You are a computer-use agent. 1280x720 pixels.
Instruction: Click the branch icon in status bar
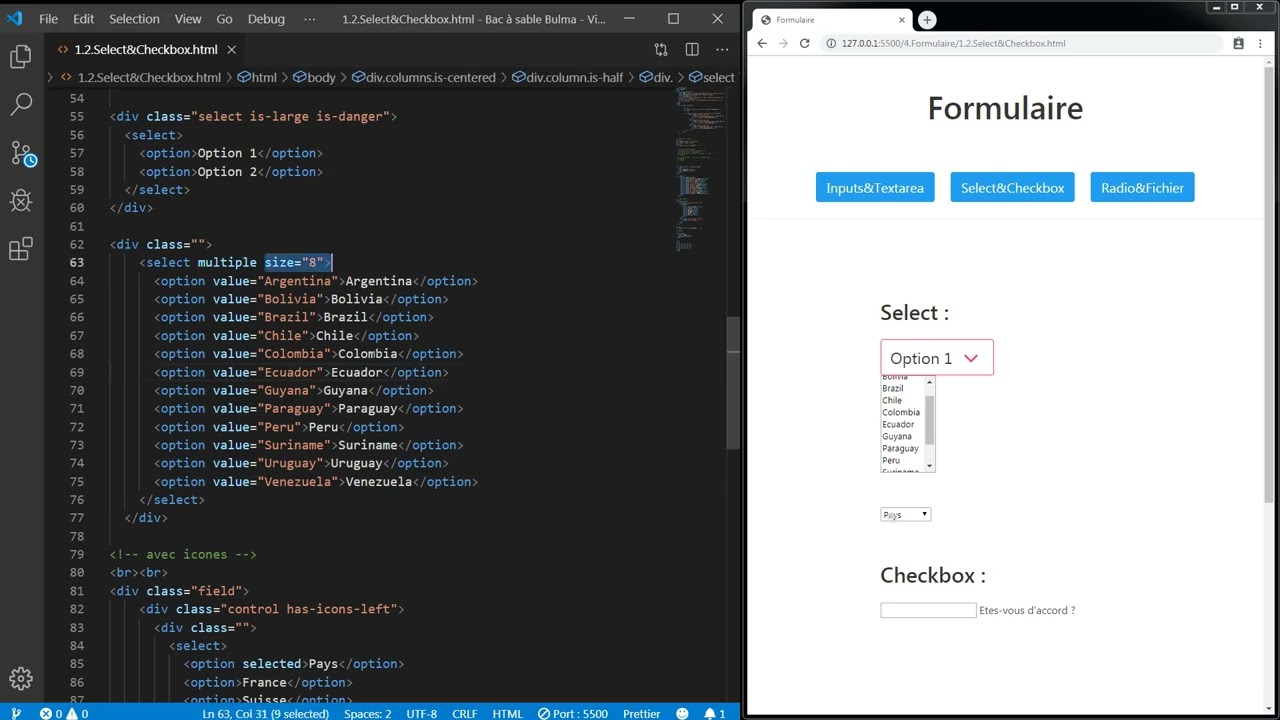click(15, 713)
